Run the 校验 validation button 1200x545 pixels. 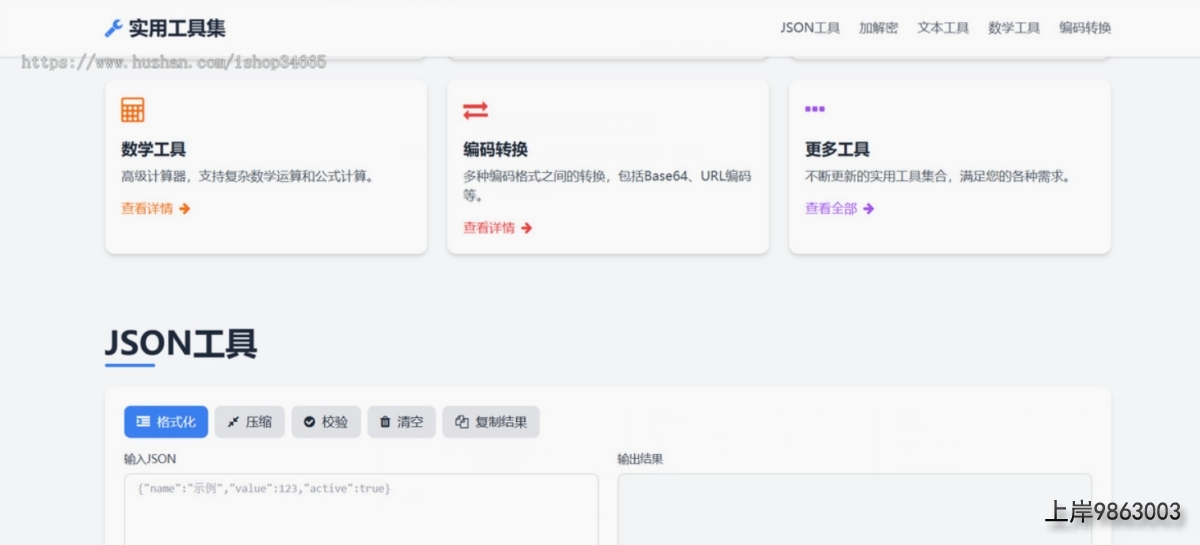[x=325, y=422]
